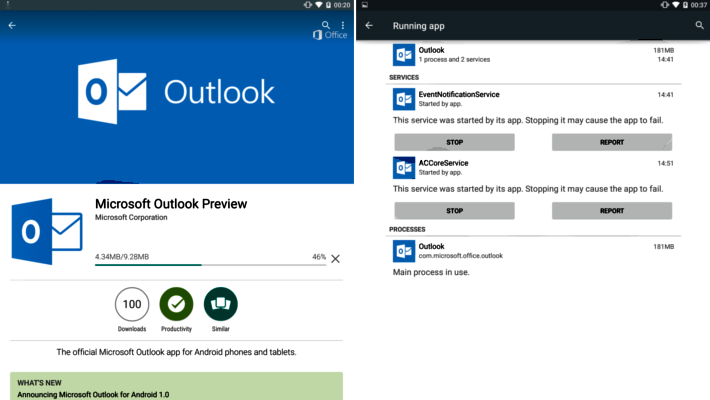
Task: Tap the Outlook process icon under Processes
Action: tap(403, 251)
